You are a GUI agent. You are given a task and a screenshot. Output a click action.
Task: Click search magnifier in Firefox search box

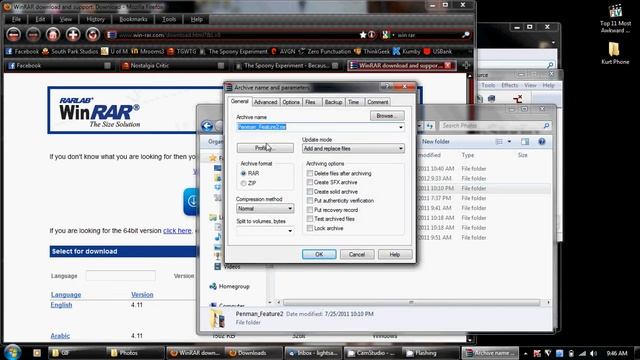point(466,35)
